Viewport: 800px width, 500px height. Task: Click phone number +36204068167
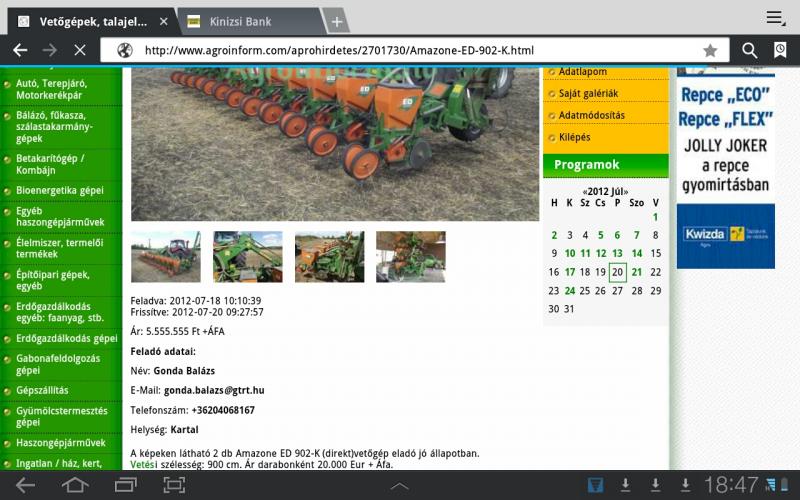click(223, 410)
